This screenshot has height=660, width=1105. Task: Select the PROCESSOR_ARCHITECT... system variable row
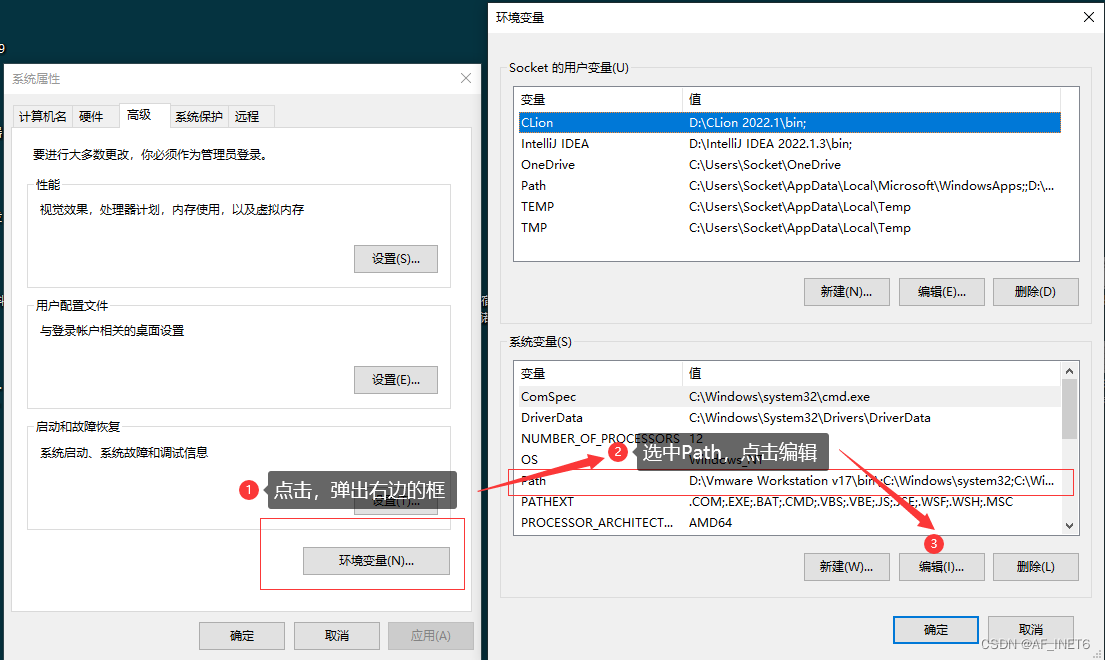789,523
